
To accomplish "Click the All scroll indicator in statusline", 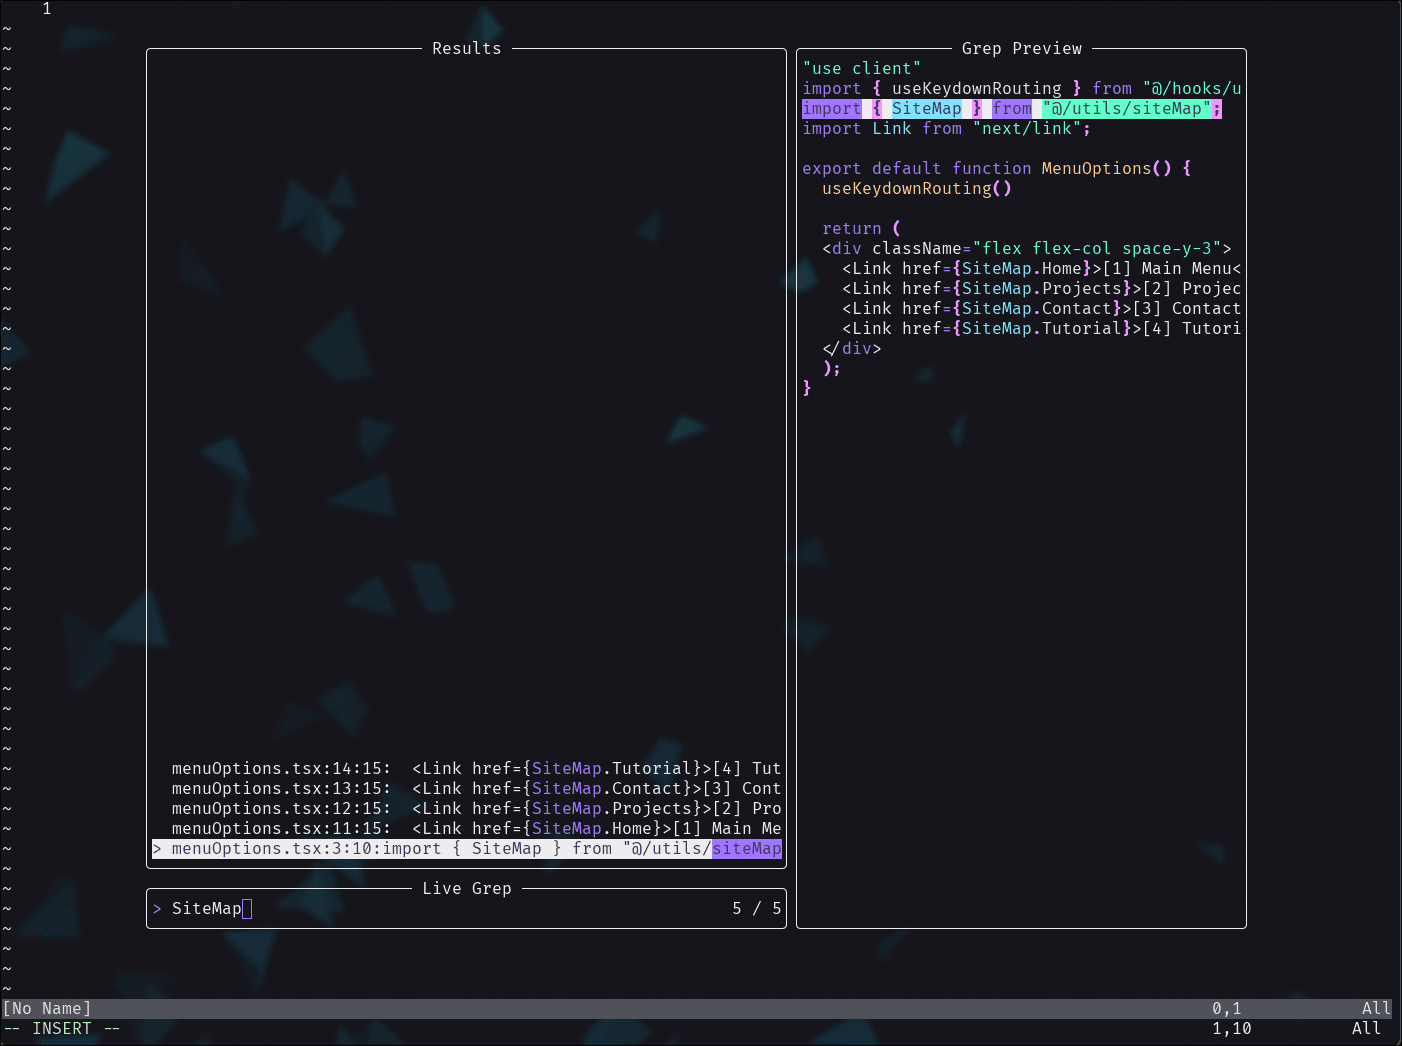I will point(1375,1008).
